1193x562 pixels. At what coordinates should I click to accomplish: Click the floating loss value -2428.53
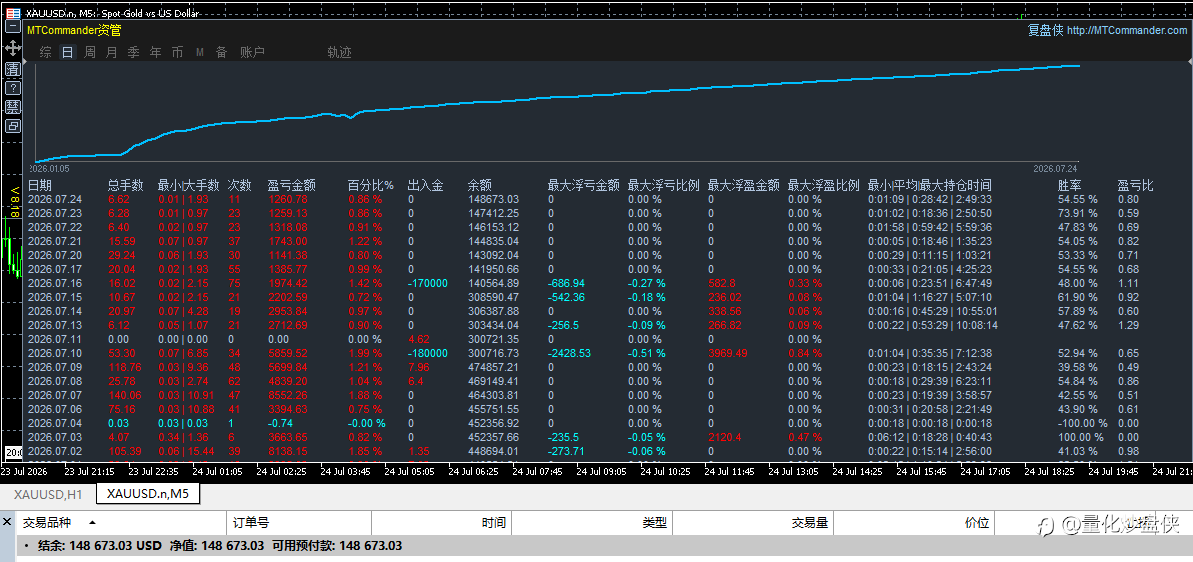(x=569, y=353)
